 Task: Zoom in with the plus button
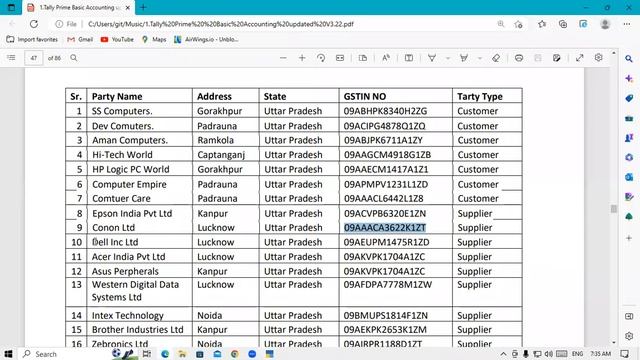point(302,58)
